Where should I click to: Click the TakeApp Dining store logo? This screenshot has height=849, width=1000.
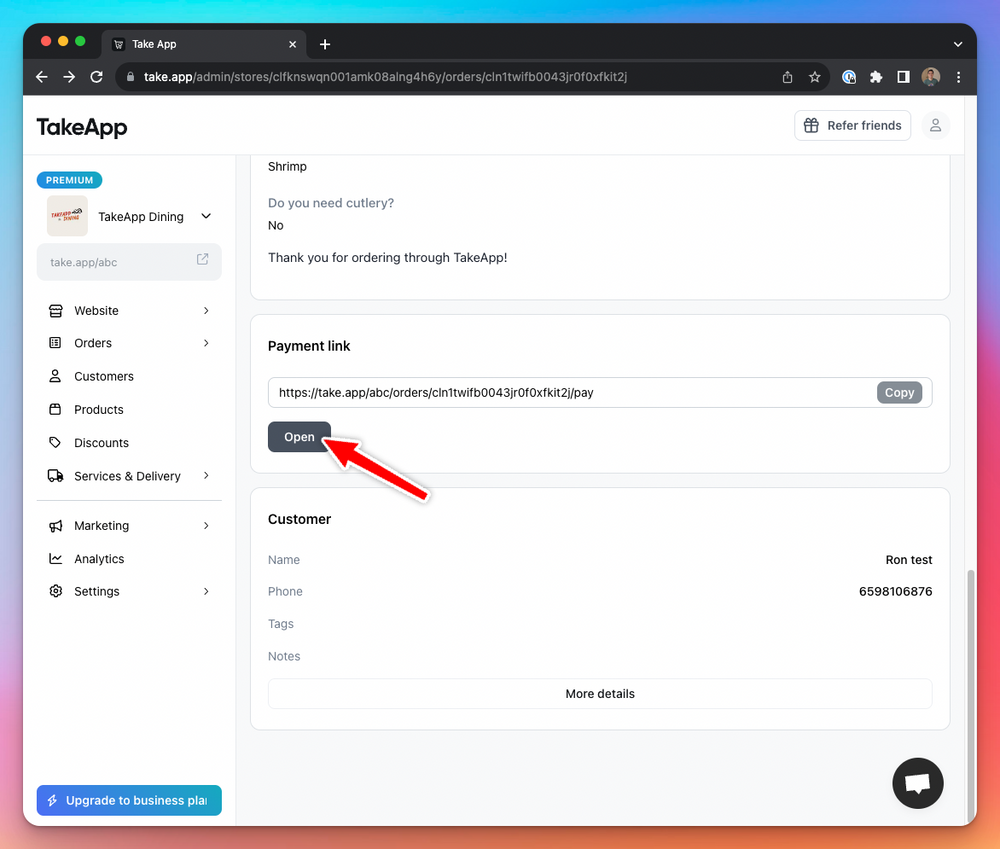(x=67, y=216)
